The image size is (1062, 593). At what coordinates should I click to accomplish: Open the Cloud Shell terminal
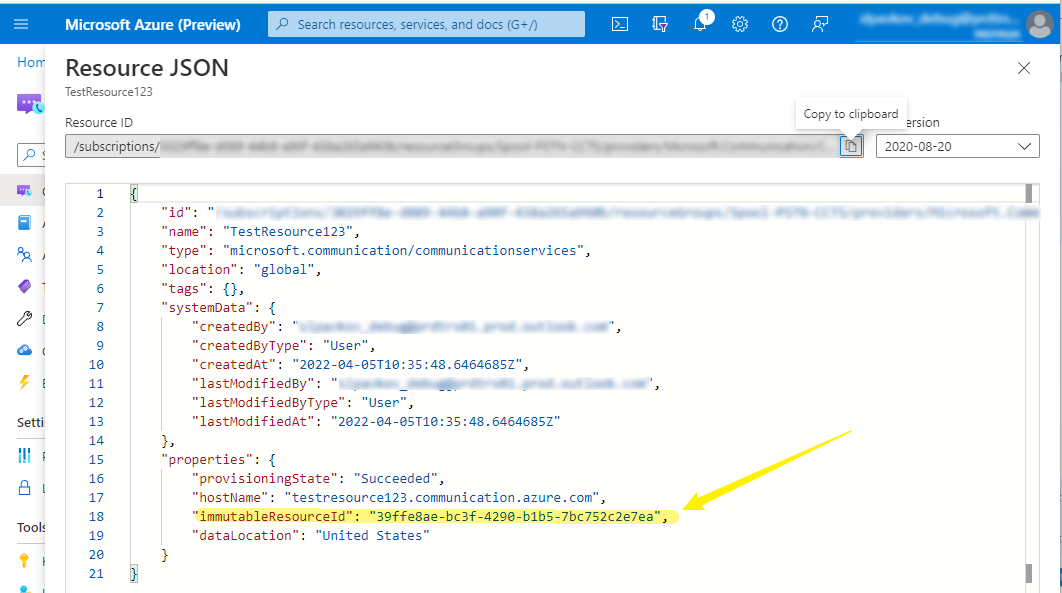[619, 24]
